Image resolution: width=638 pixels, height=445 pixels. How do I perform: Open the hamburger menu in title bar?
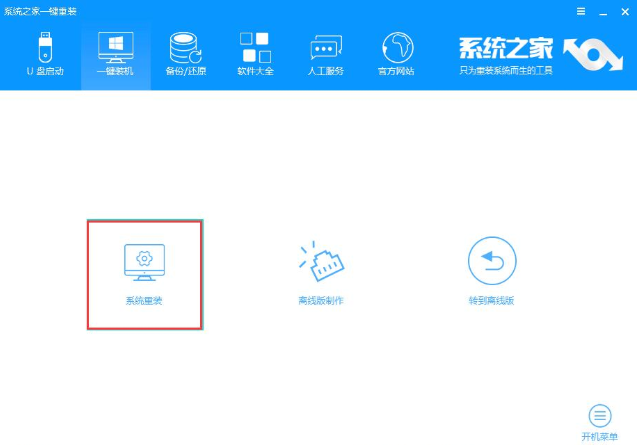click(x=581, y=11)
